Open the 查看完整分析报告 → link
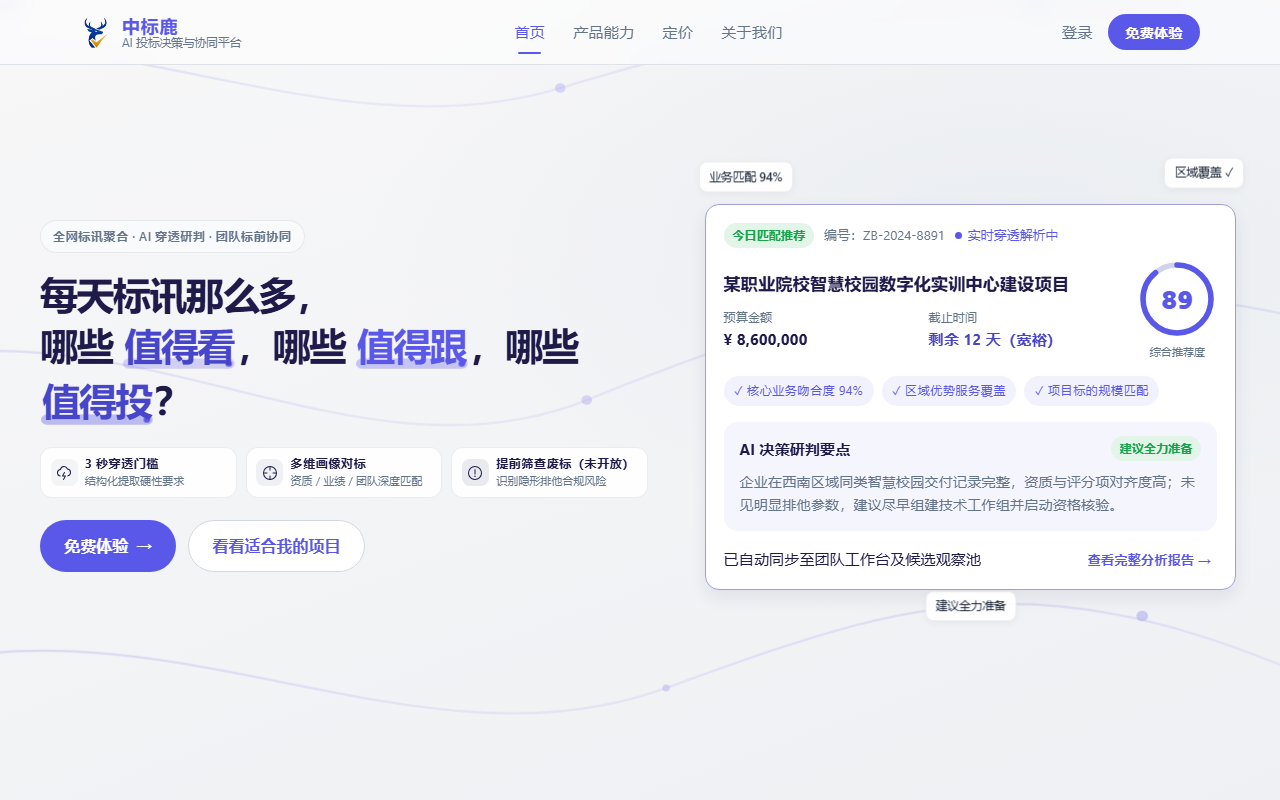 (1150, 560)
